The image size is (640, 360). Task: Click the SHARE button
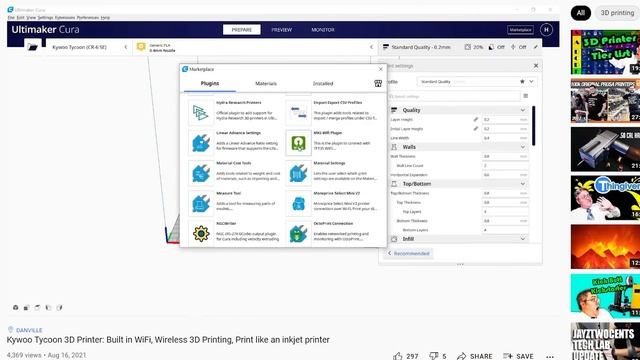pyautogui.click(x=475, y=356)
